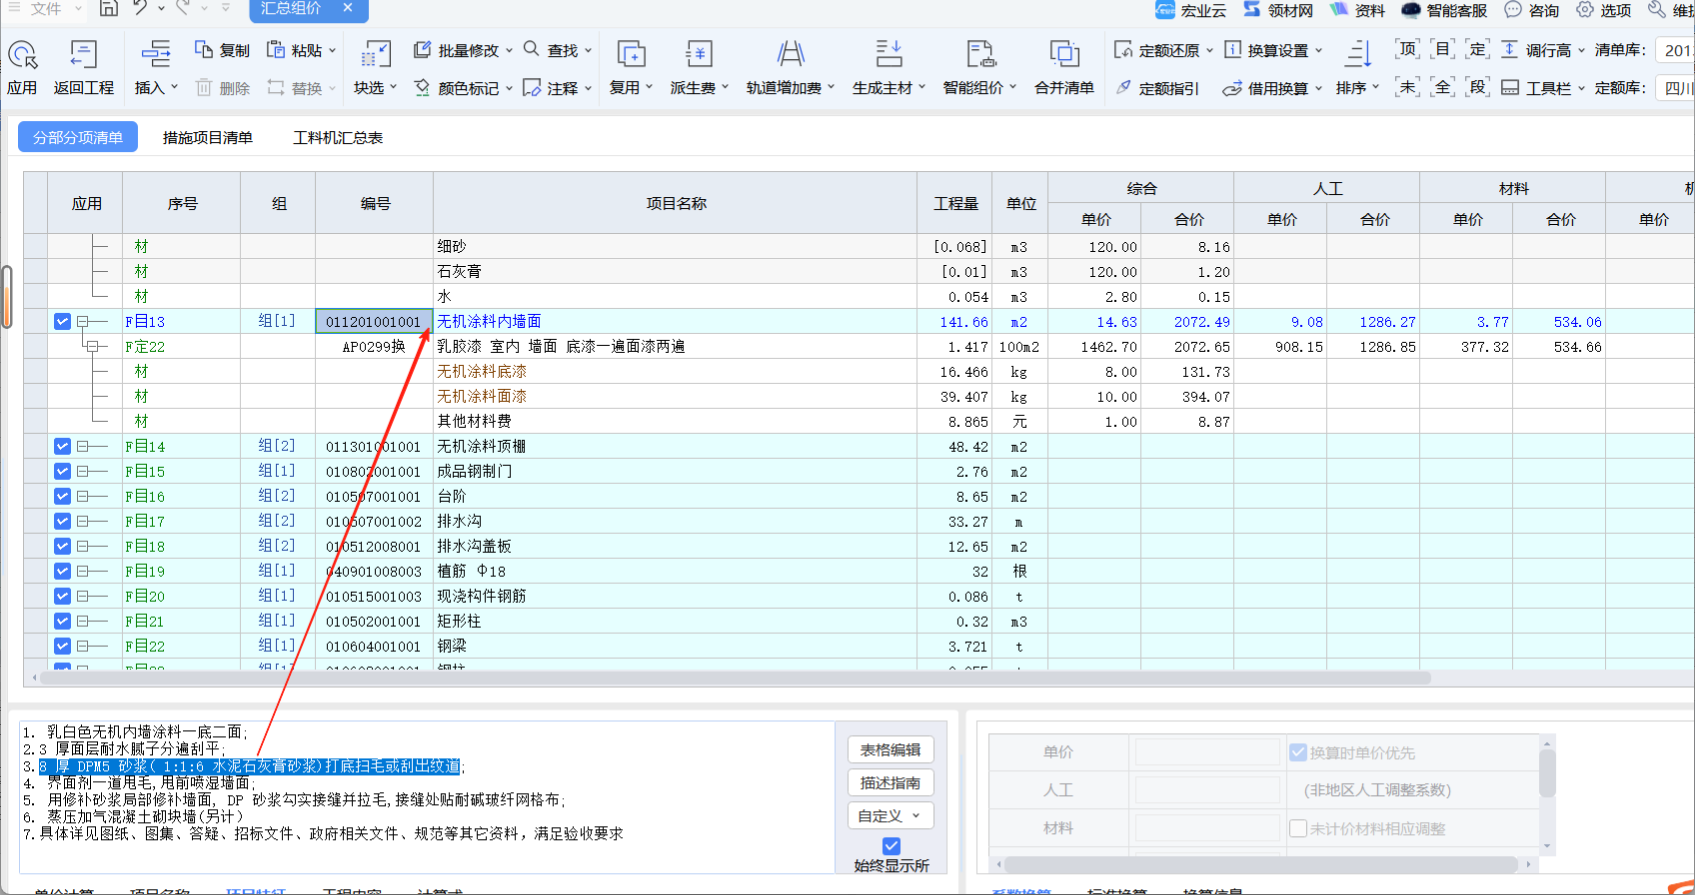The width and height of the screenshot is (1695, 895).
Task: Click the 应用 toolbar icon
Action: [22, 54]
